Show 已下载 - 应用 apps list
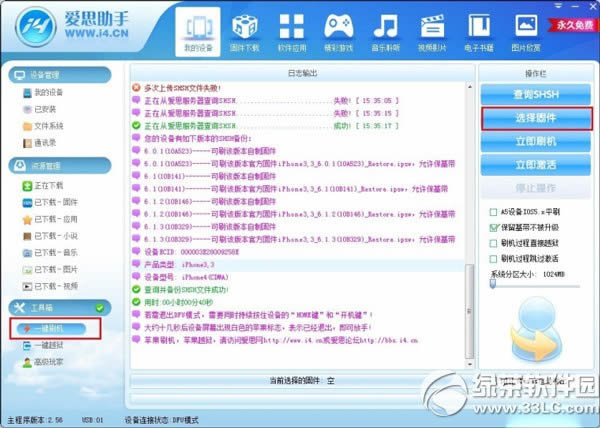Image resolution: width=600 pixels, height=428 pixels. pyautogui.click(x=50, y=219)
